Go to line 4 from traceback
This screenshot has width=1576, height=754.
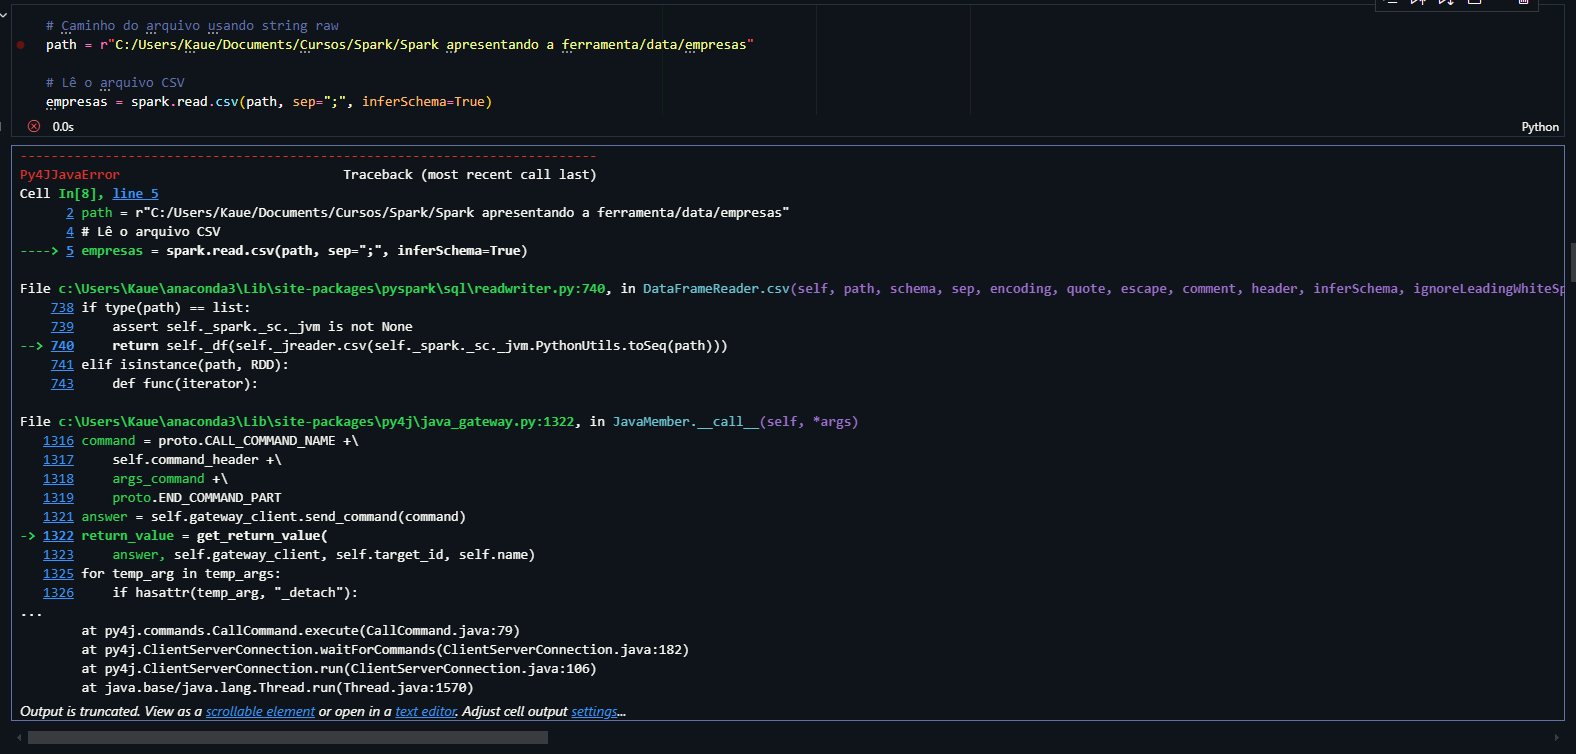tap(70, 232)
